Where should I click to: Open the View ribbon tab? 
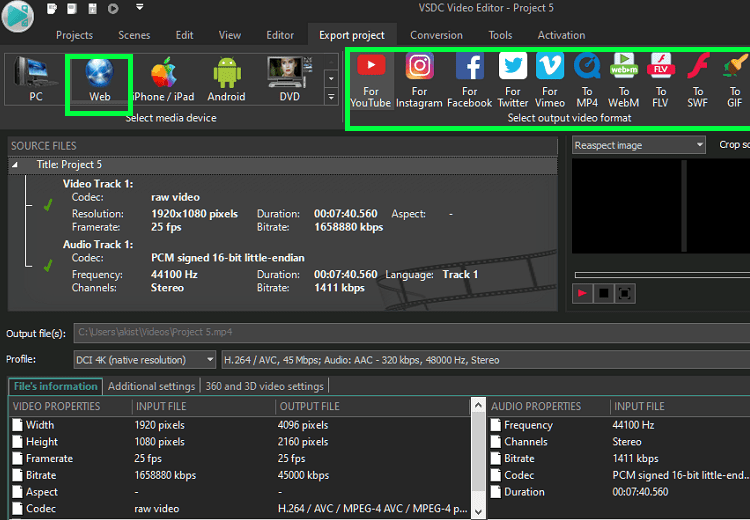tap(230, 35)
